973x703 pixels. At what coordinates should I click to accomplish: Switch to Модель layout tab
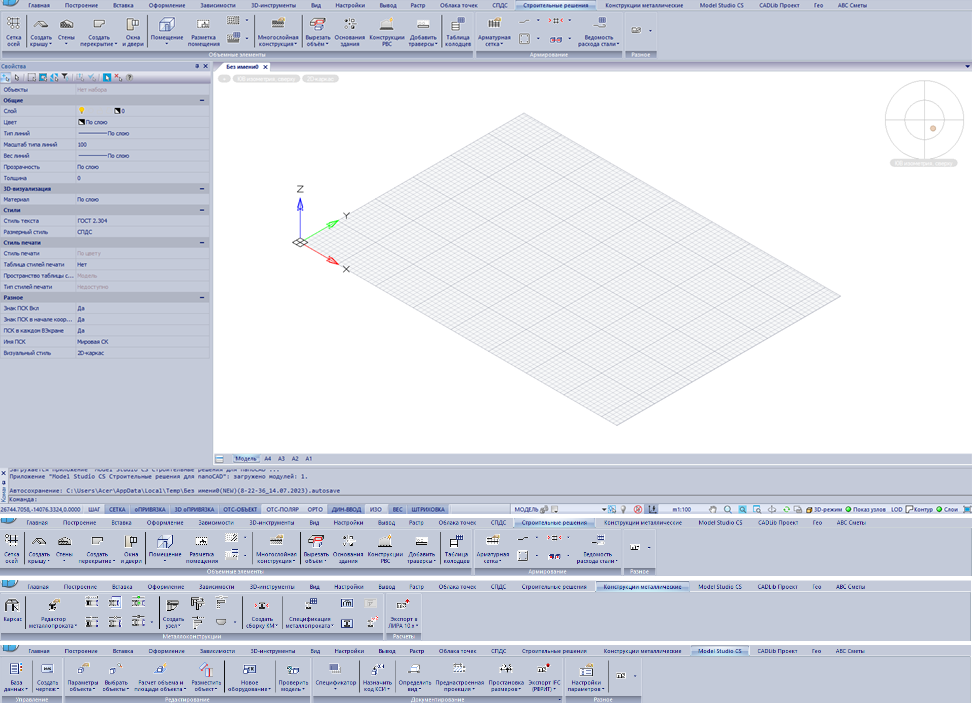pos(246,459)
